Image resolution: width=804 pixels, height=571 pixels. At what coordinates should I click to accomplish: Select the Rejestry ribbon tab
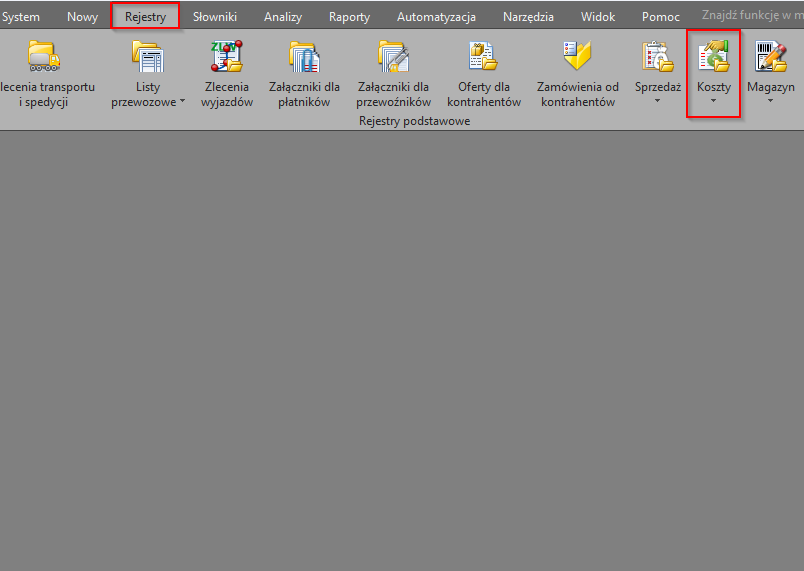point(145,17)
